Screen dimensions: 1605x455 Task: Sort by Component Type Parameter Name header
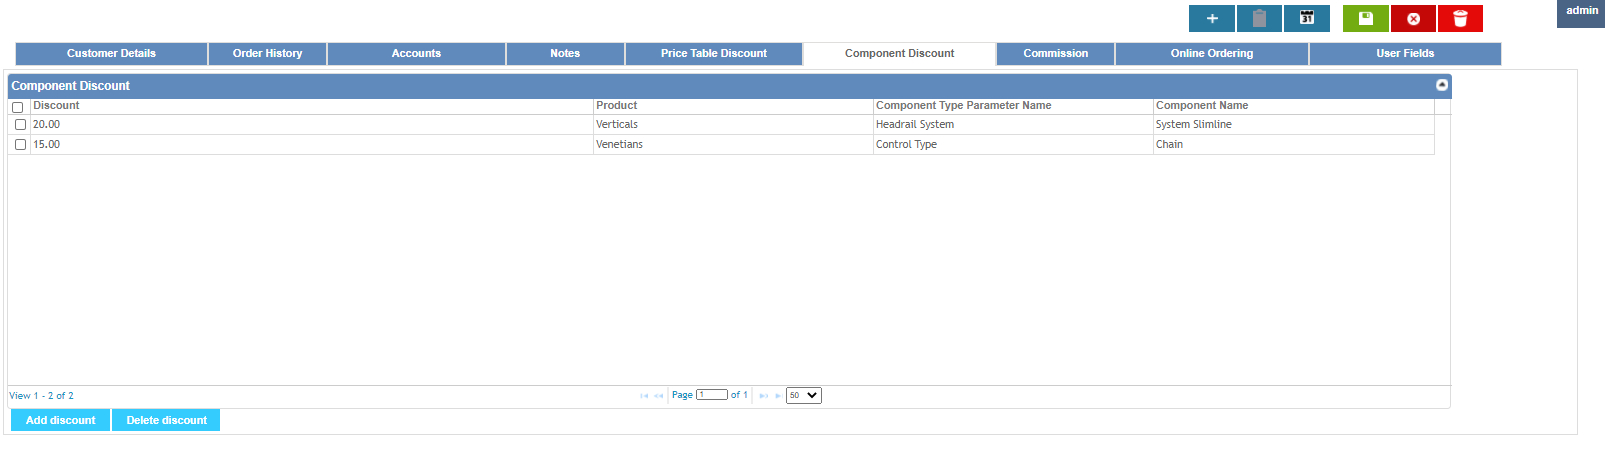1013,106
